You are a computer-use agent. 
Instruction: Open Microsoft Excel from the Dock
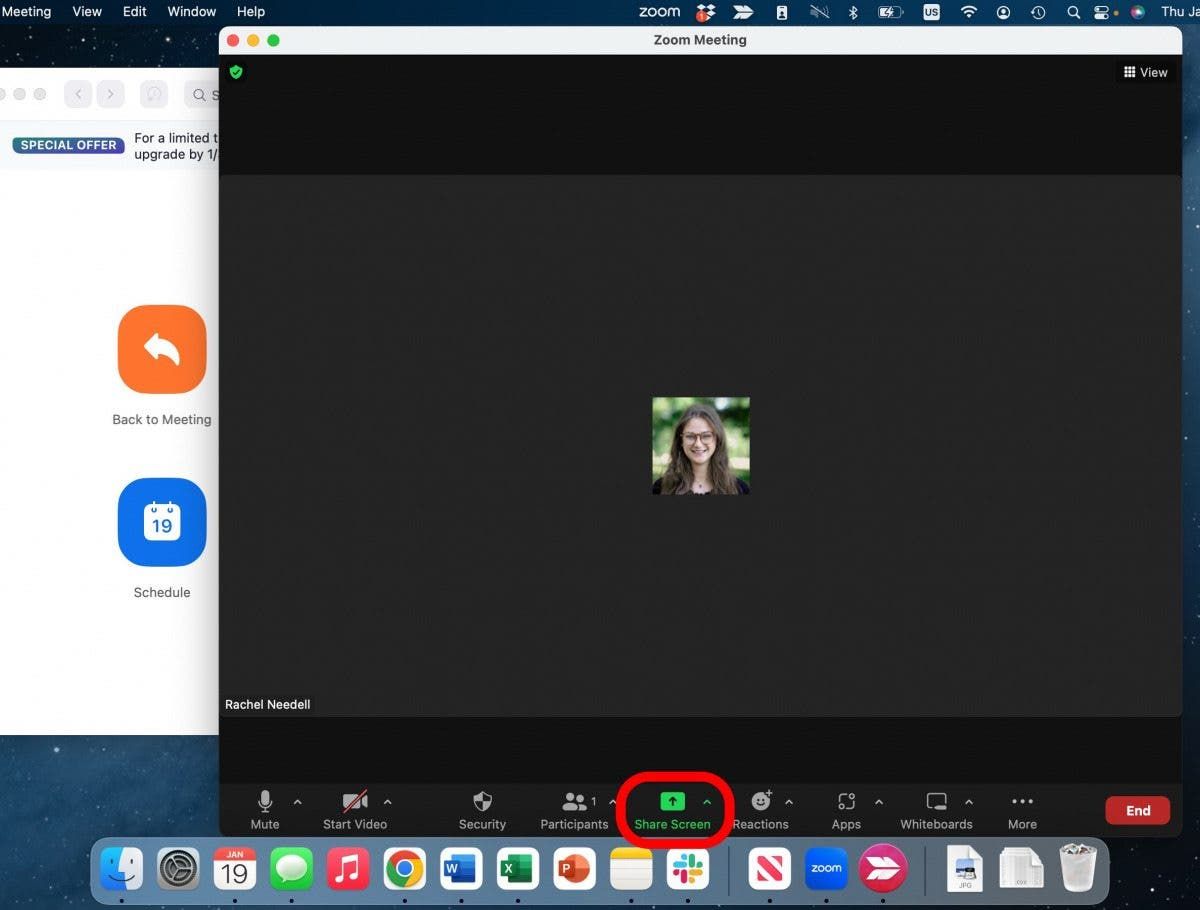(x=518, y=868)
